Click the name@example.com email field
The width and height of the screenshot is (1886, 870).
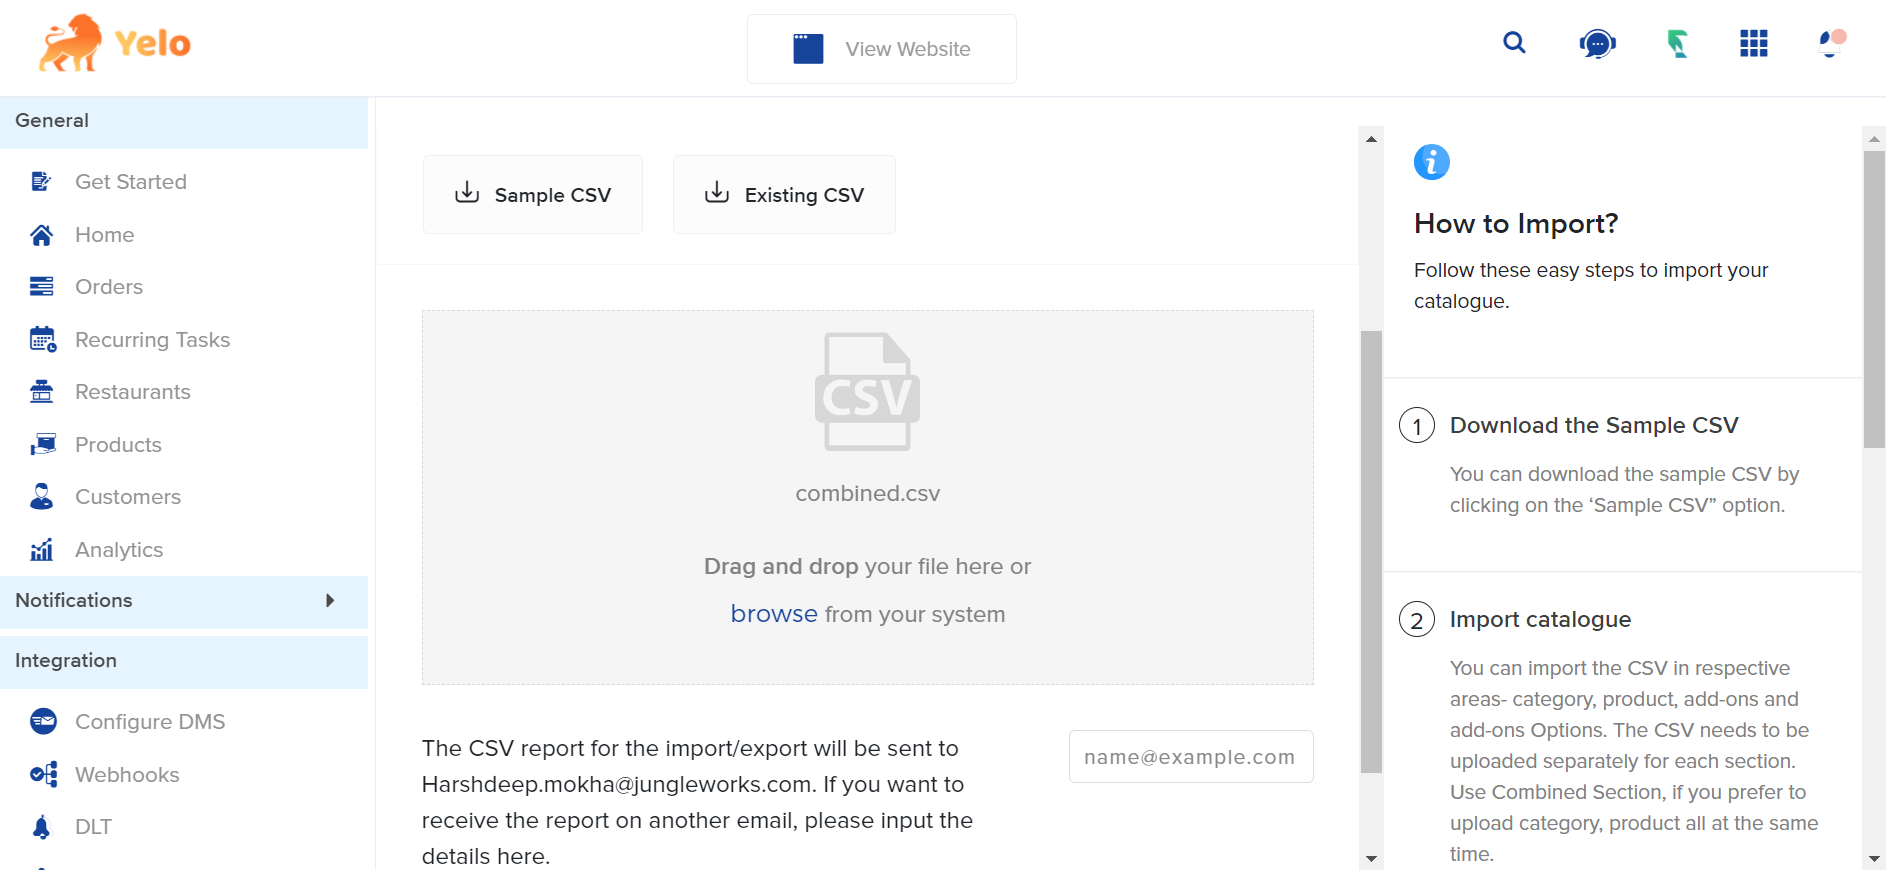[1190, 757]
